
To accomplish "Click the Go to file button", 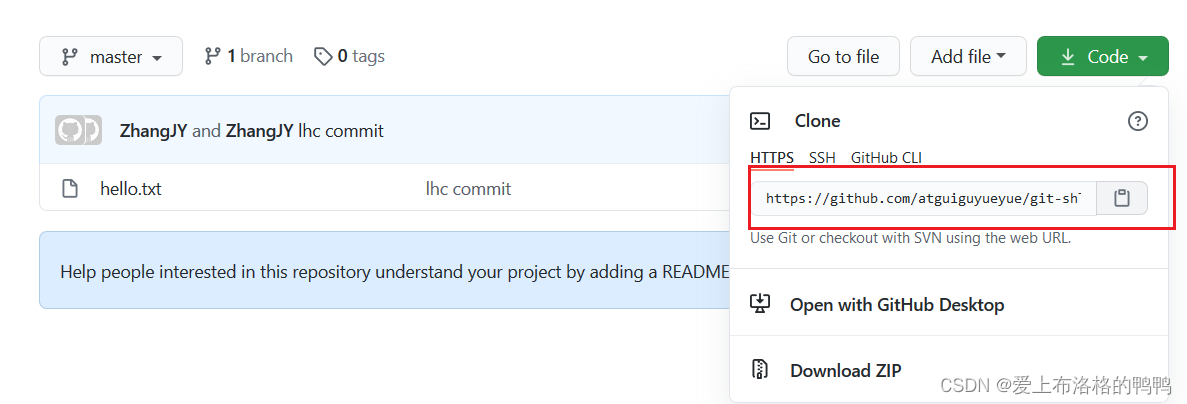I will (x=843, y=56).
